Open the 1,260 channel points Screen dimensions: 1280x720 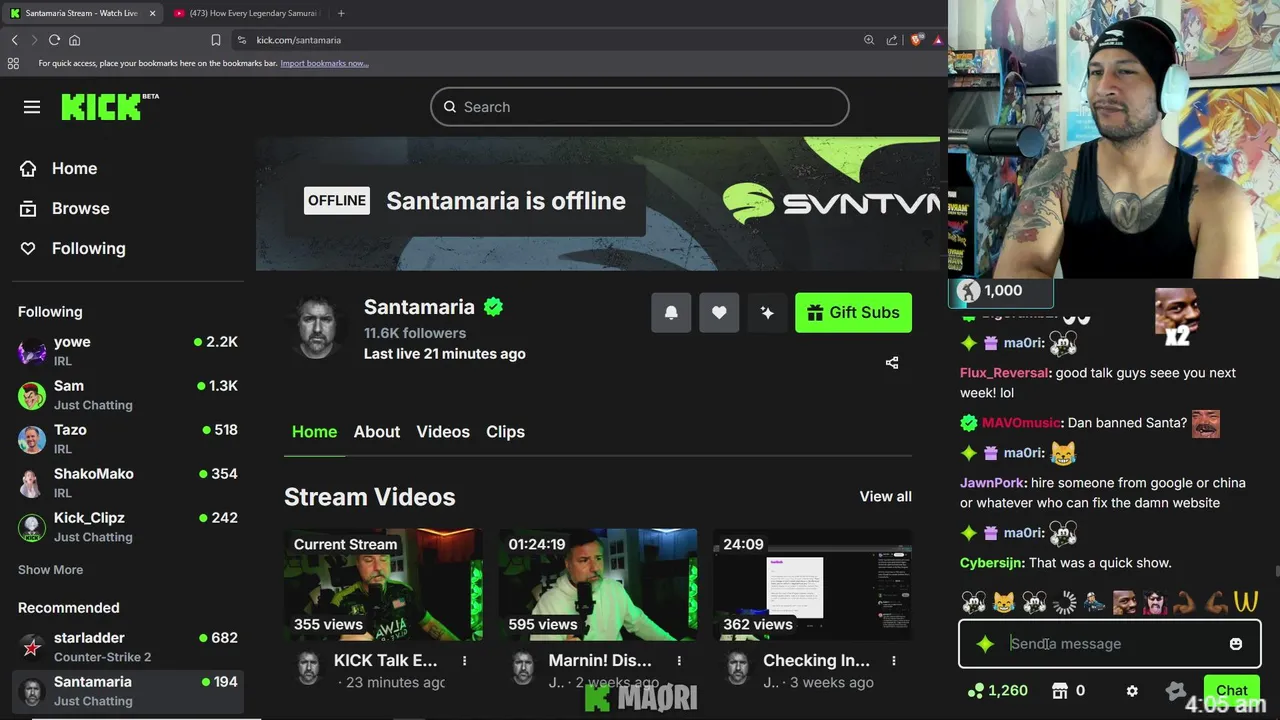coord(997,690)
